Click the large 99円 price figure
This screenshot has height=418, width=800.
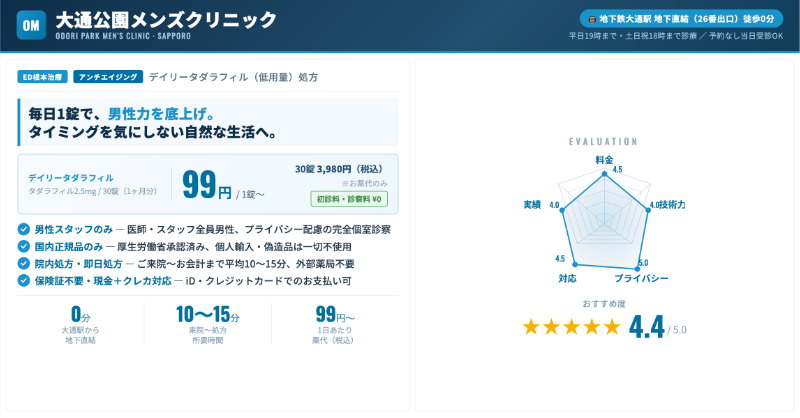[x=208, y=185]
